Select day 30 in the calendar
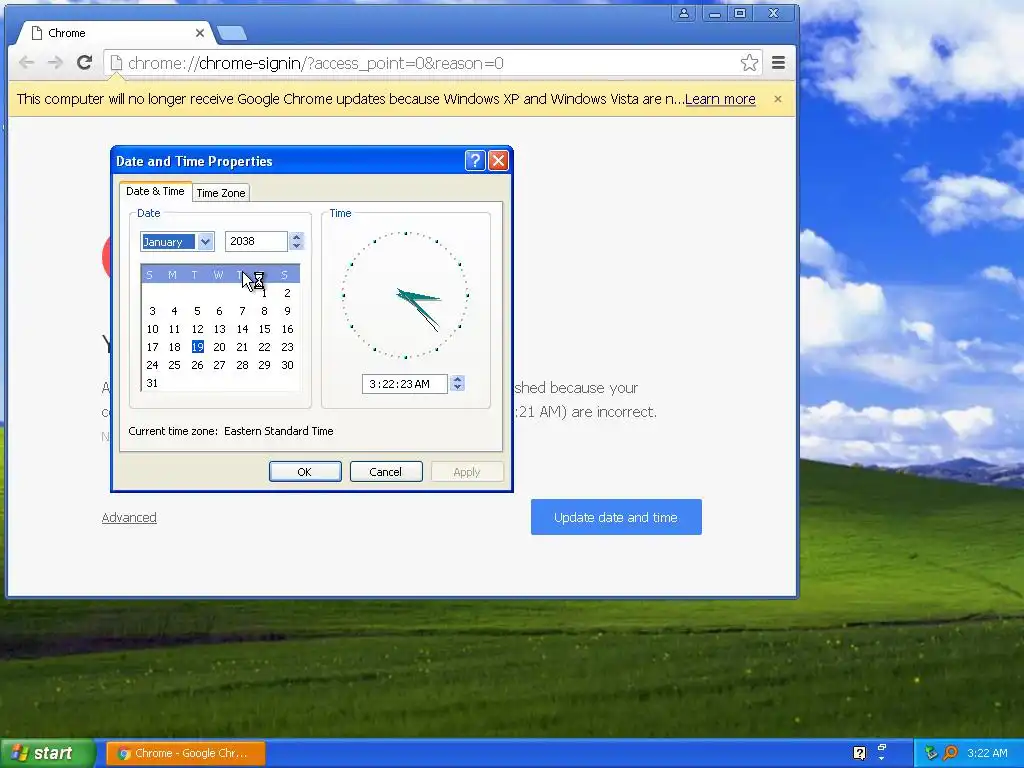 (287, 365)
